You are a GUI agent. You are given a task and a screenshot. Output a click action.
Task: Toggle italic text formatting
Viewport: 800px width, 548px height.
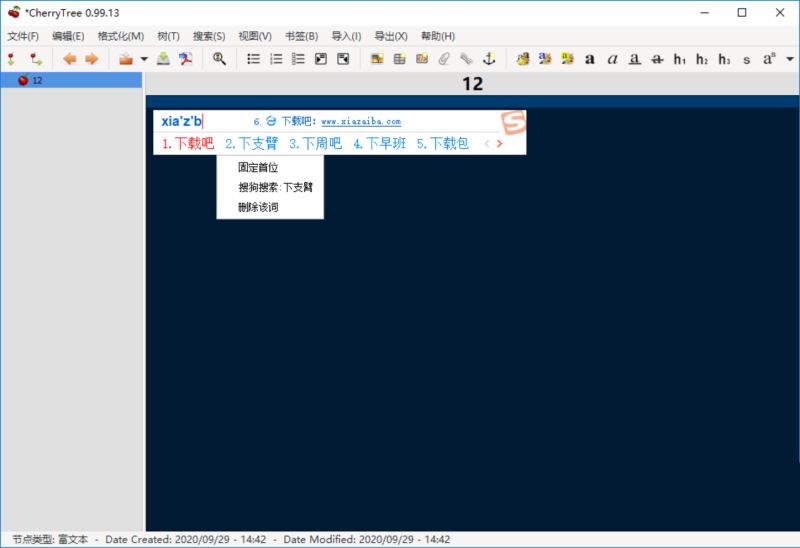pyautogui.click(x=612, y=59)
